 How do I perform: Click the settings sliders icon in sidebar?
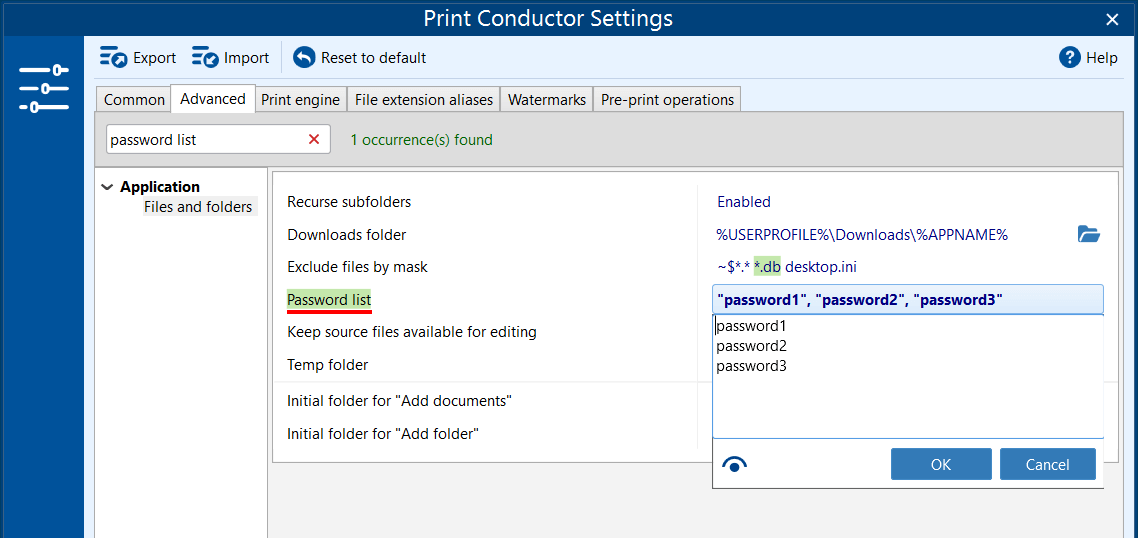click(43, 89)
